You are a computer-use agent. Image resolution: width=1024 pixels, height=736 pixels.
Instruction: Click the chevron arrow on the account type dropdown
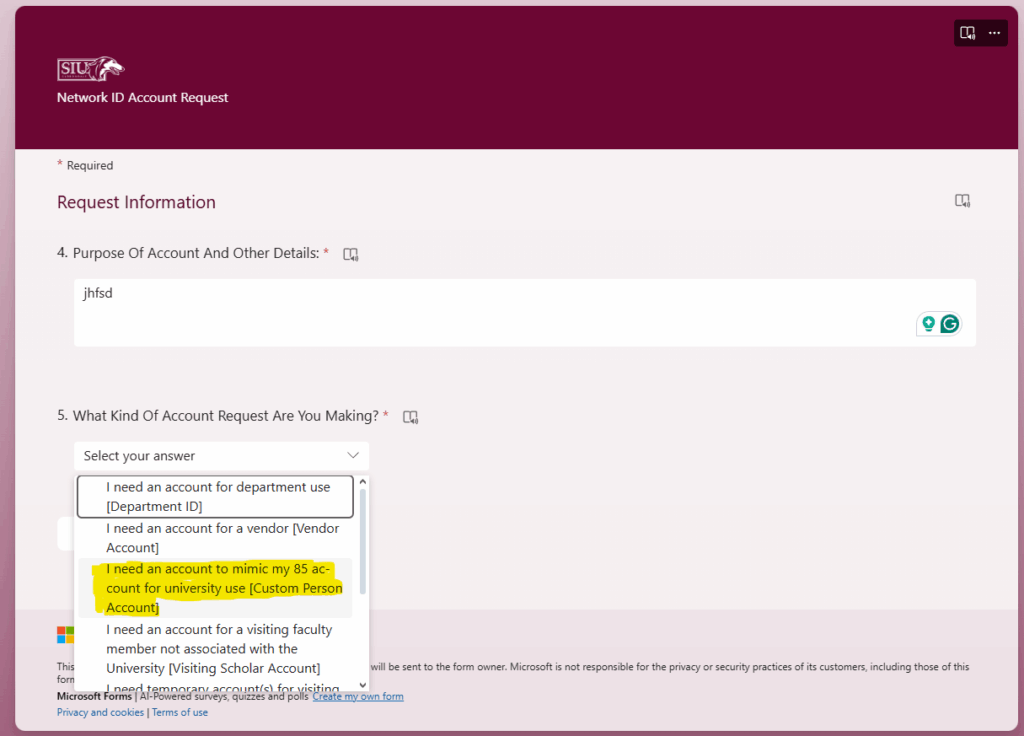[353, 456]
